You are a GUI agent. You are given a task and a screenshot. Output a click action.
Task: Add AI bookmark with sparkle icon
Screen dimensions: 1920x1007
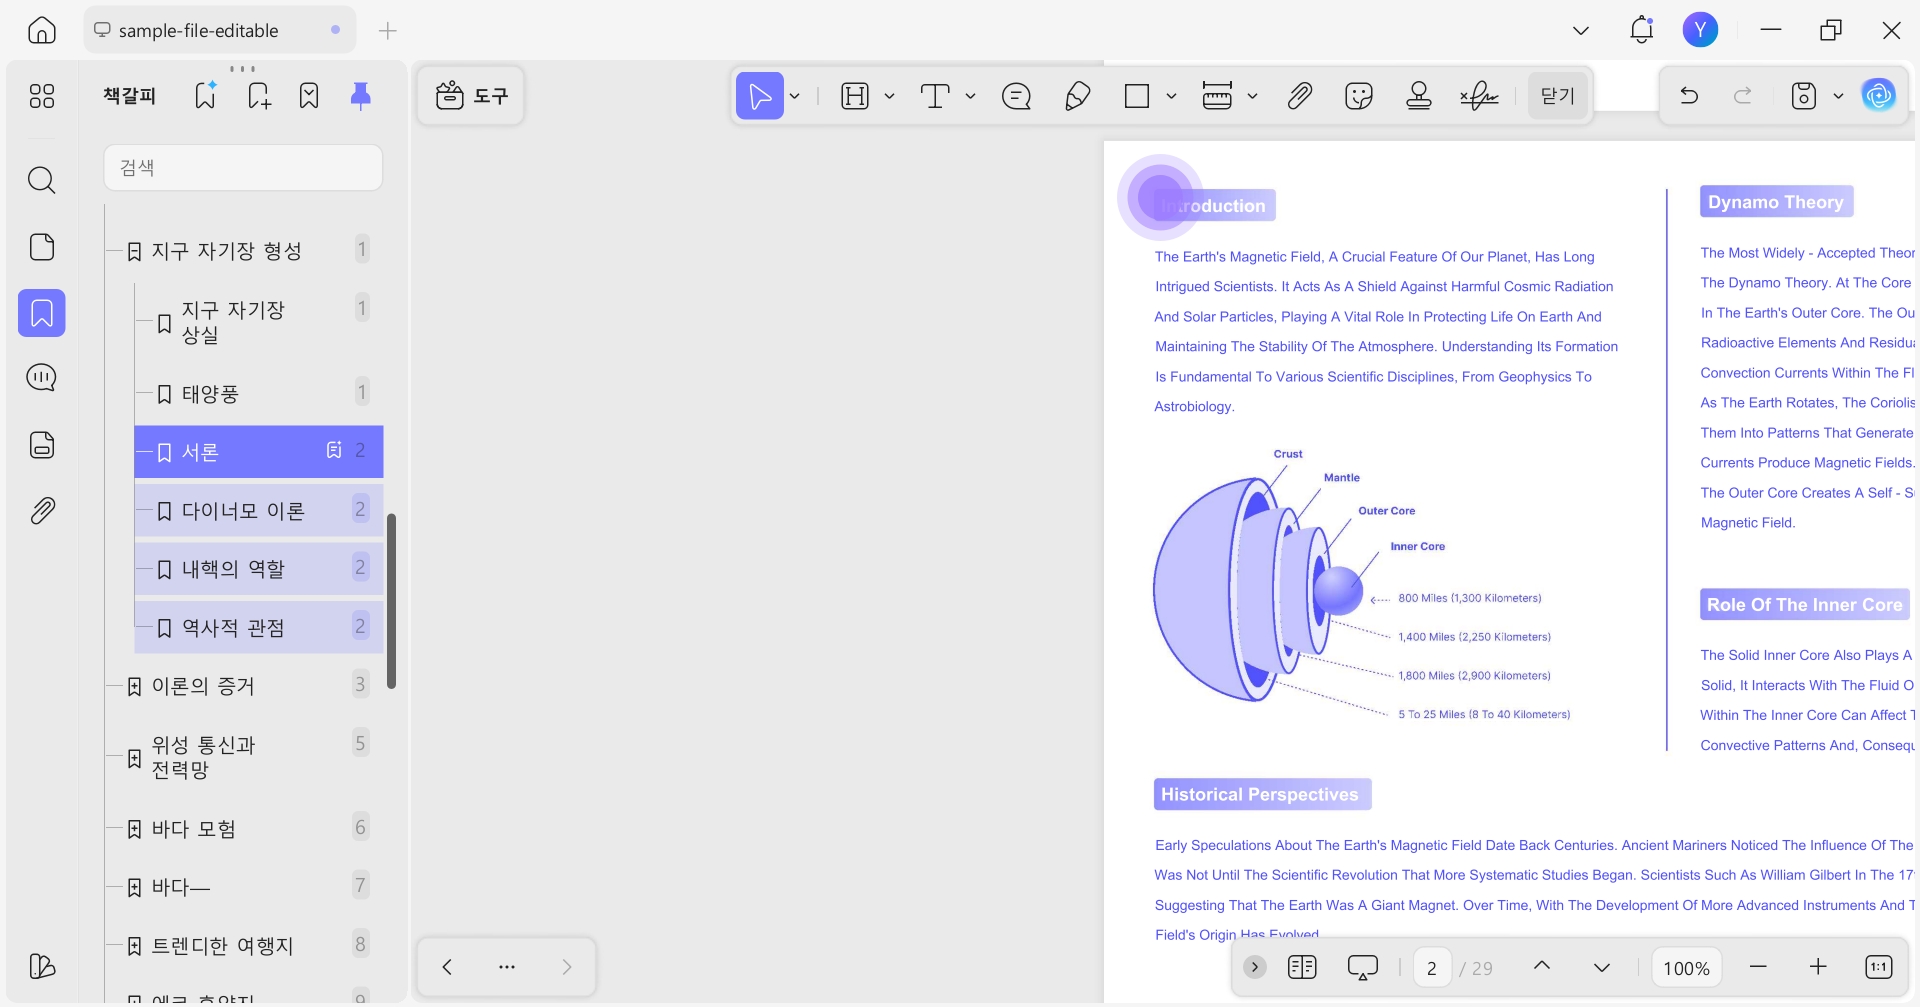tap(205, 95)
